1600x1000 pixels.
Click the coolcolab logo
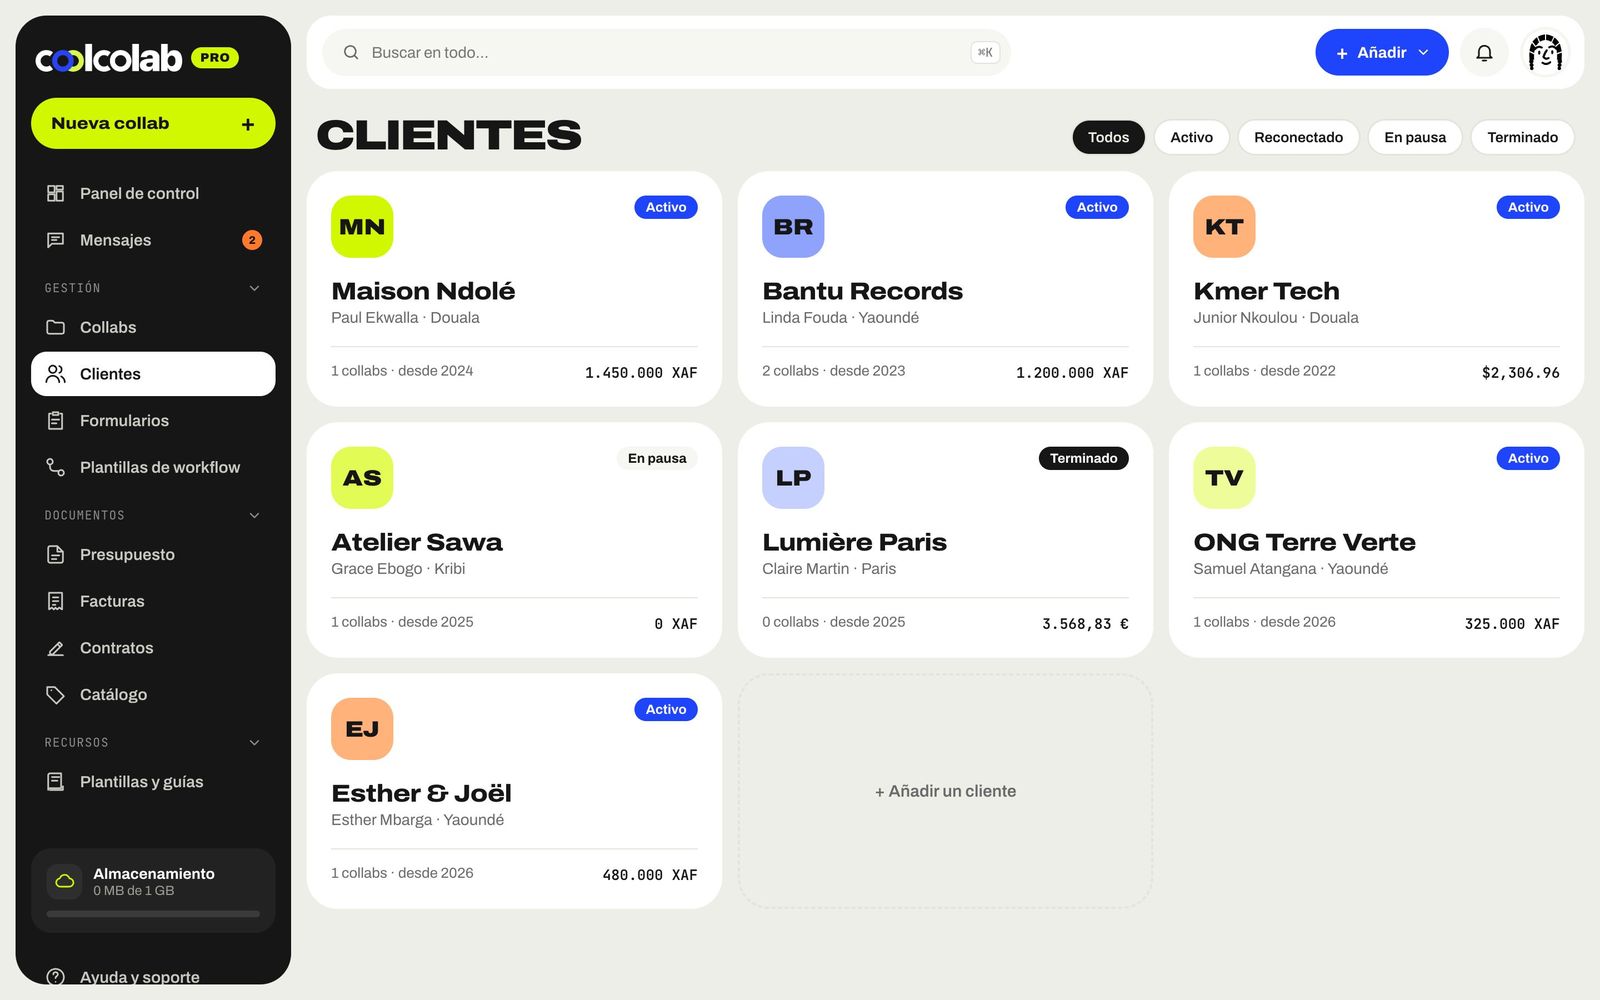tap(108, 58)
